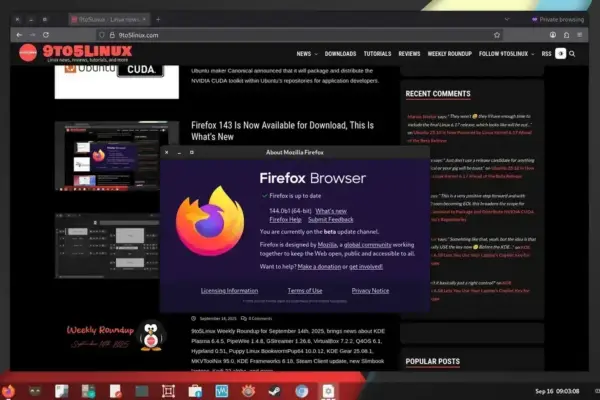The height and width of the screenshot is (400, 600).
Task: Open Submit Feedback link
Action: pos(331,219)
